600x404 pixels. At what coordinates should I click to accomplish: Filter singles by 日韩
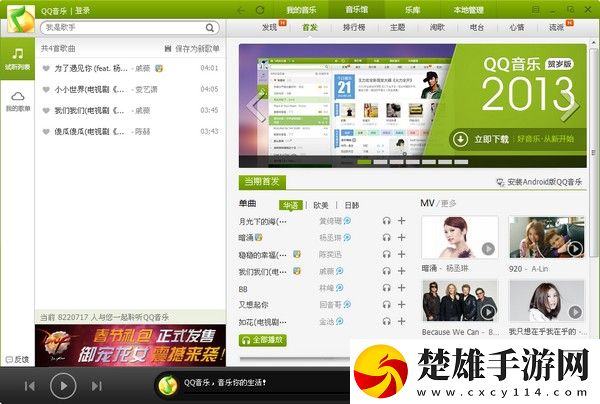pos(352,205)
